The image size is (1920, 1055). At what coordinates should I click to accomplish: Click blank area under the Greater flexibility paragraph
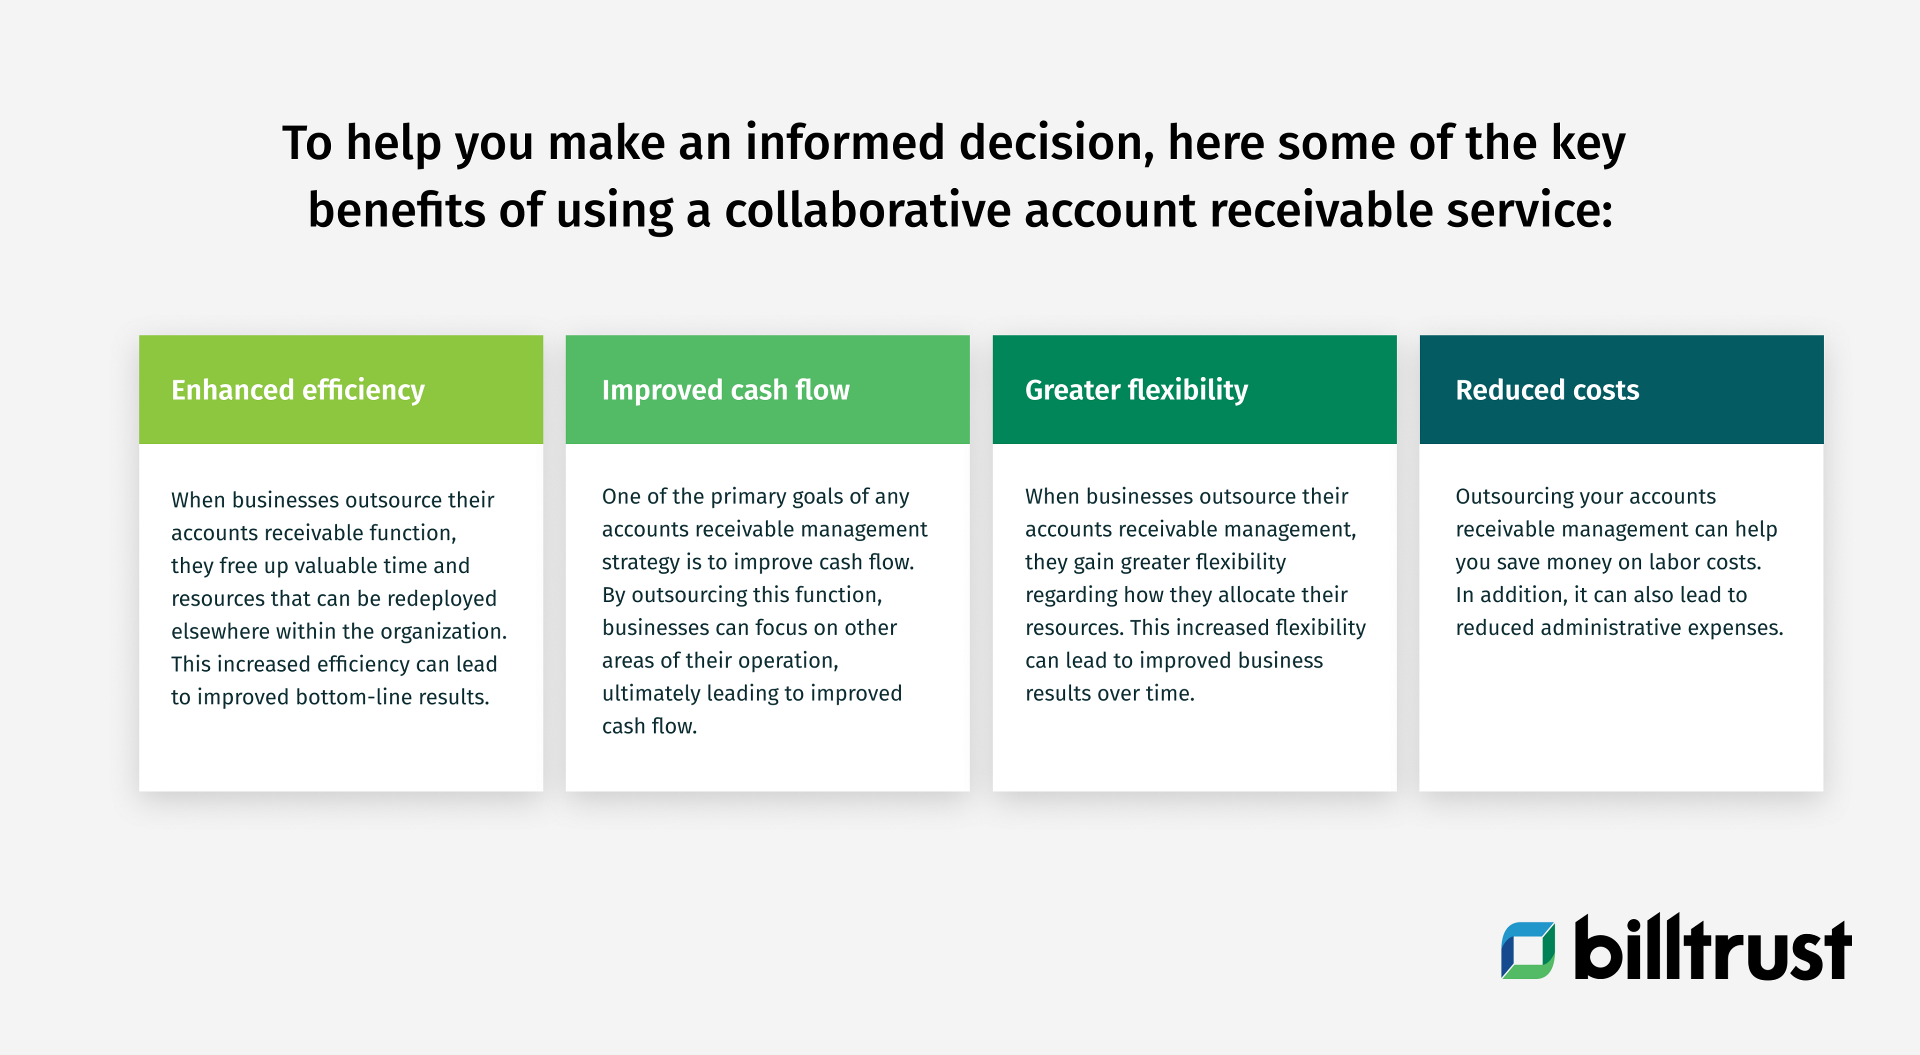[1194, 750]
